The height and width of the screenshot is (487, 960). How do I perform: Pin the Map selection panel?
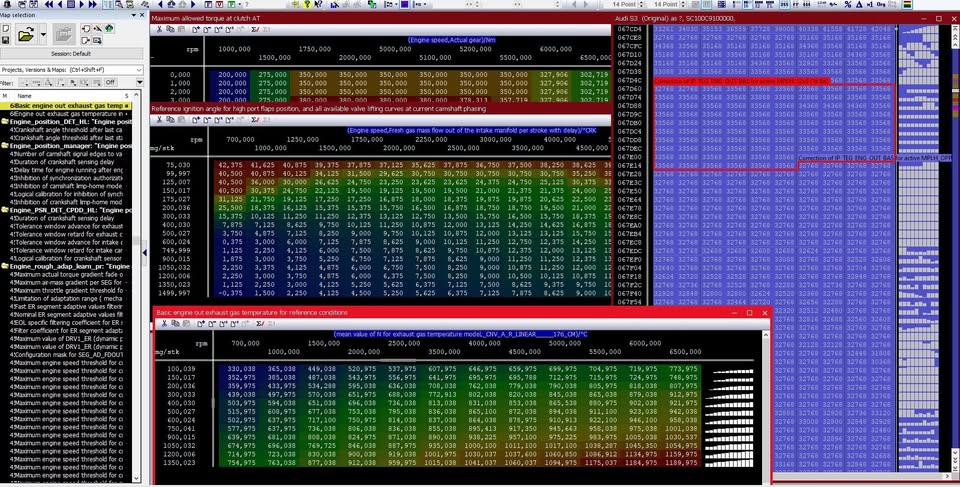133,16
